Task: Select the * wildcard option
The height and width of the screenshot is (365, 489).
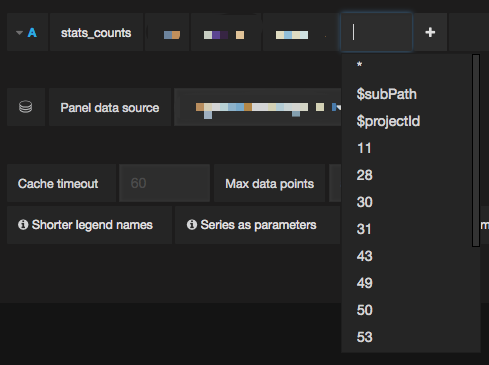Action: pos(359,65)
